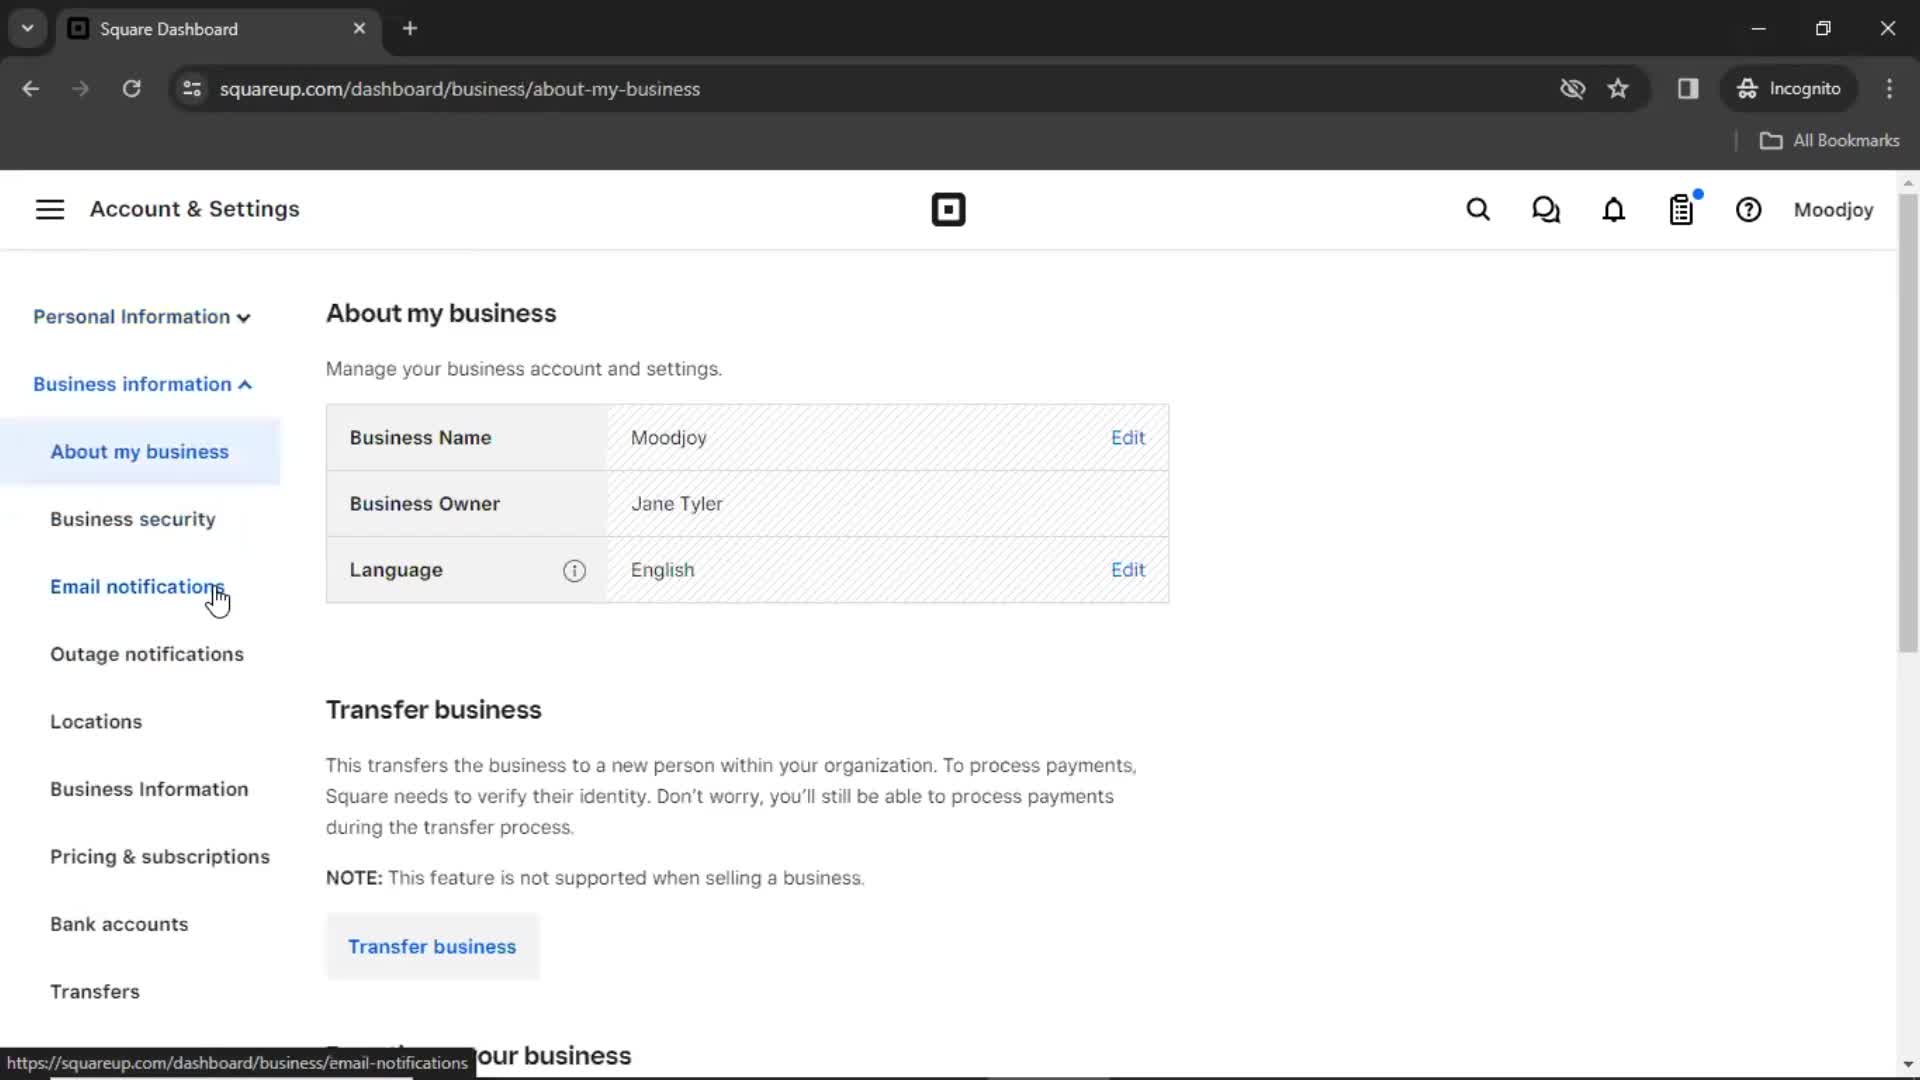Select the Outage notifications menu item

click(146, 654)
